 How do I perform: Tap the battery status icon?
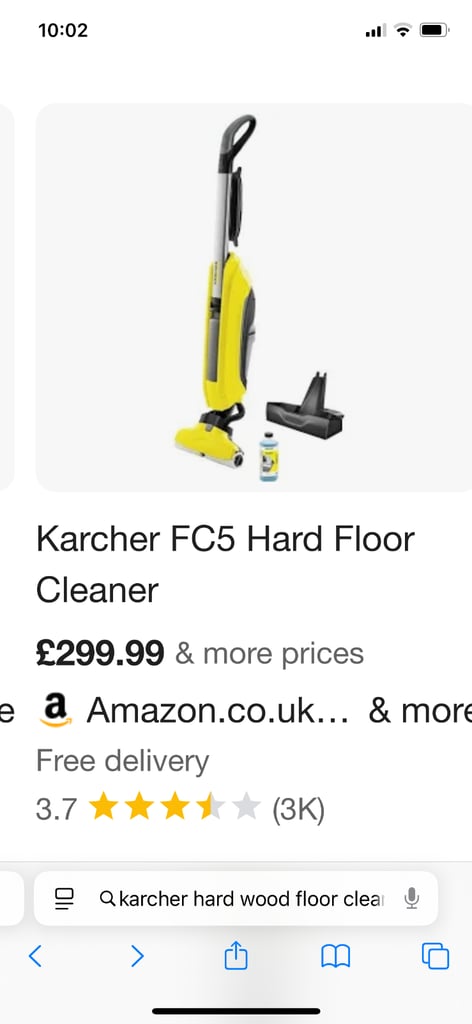point(433,30)
